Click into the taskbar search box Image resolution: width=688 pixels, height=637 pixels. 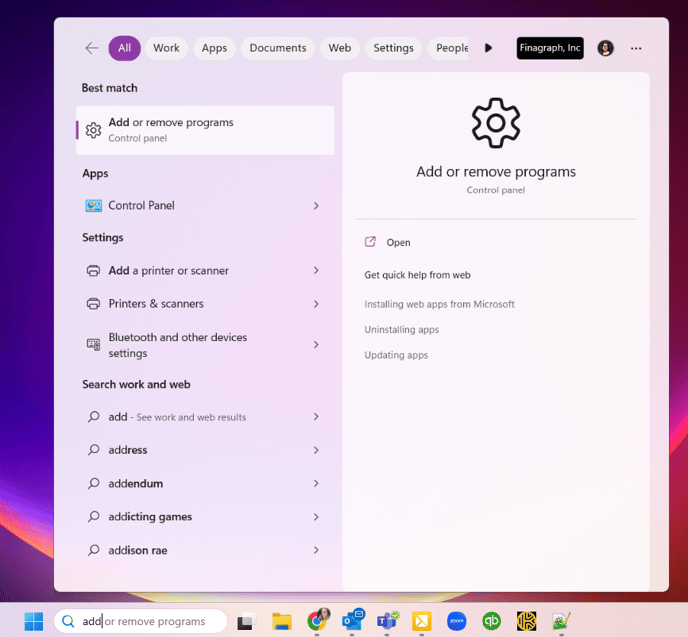(x=140, y=621)
